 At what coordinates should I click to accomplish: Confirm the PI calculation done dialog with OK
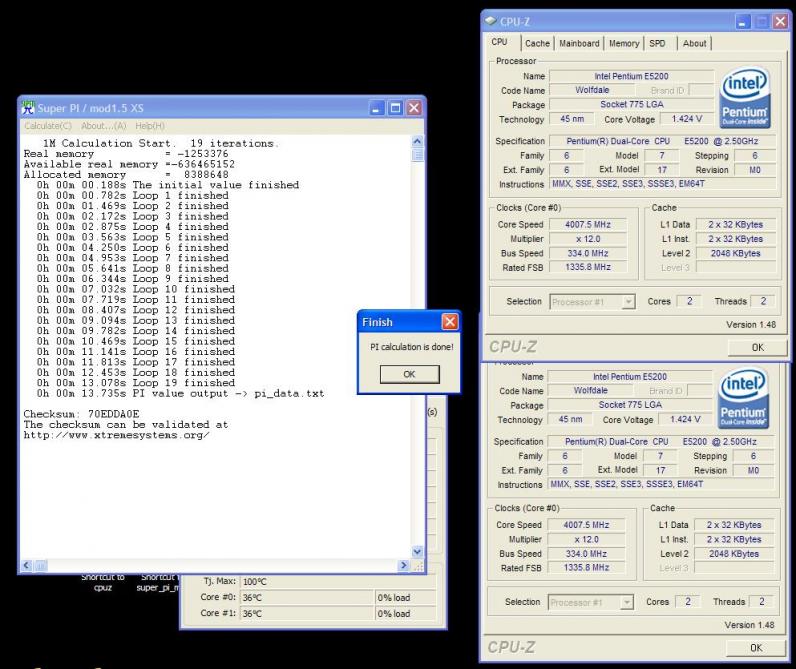coord(409,374)
